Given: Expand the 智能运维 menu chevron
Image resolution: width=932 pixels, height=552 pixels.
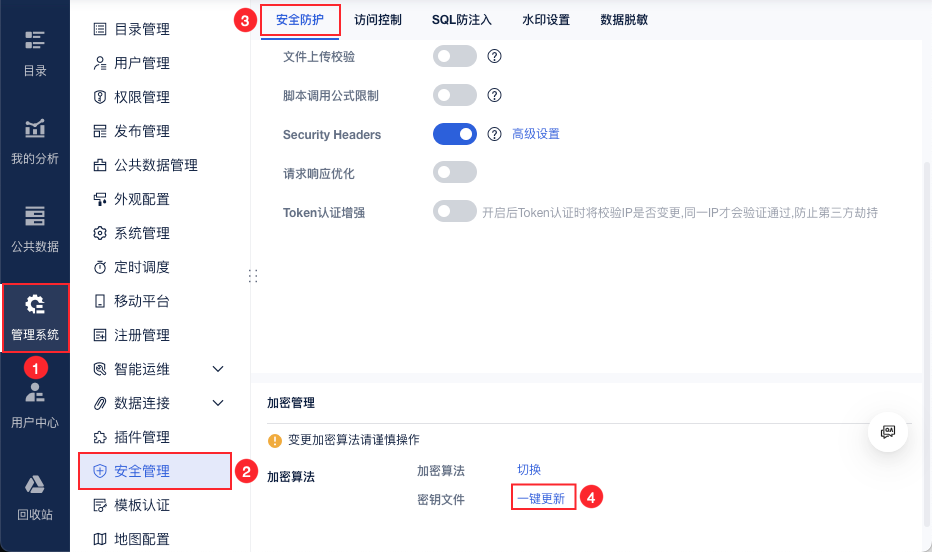Looking at the screenshot, I should pyautogui.click(x=219, y=369).
